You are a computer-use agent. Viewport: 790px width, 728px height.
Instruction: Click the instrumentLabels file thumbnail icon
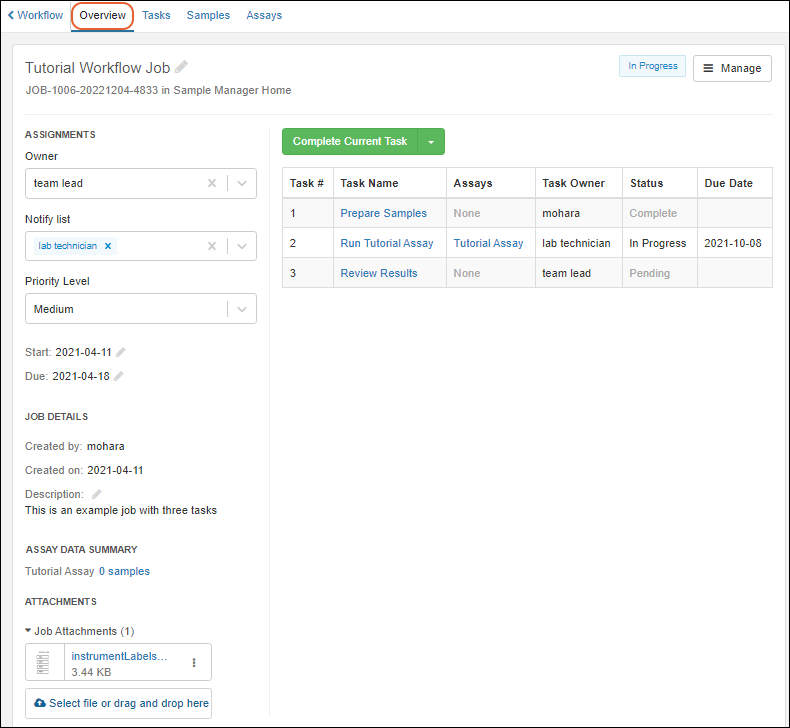[43, 662]
